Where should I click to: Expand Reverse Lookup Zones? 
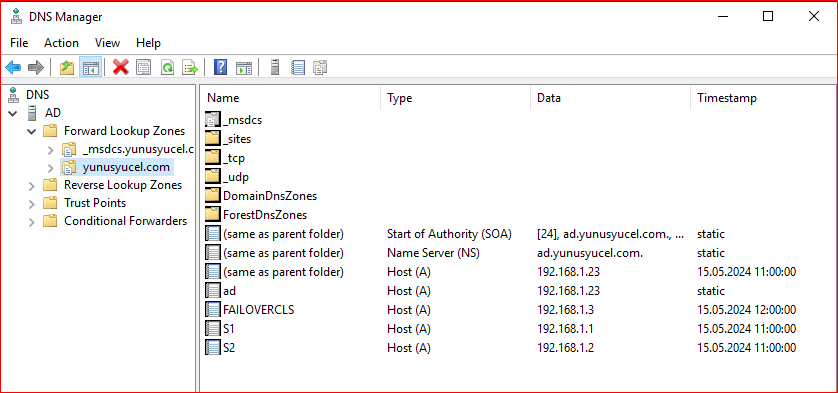tap(32, 186)
